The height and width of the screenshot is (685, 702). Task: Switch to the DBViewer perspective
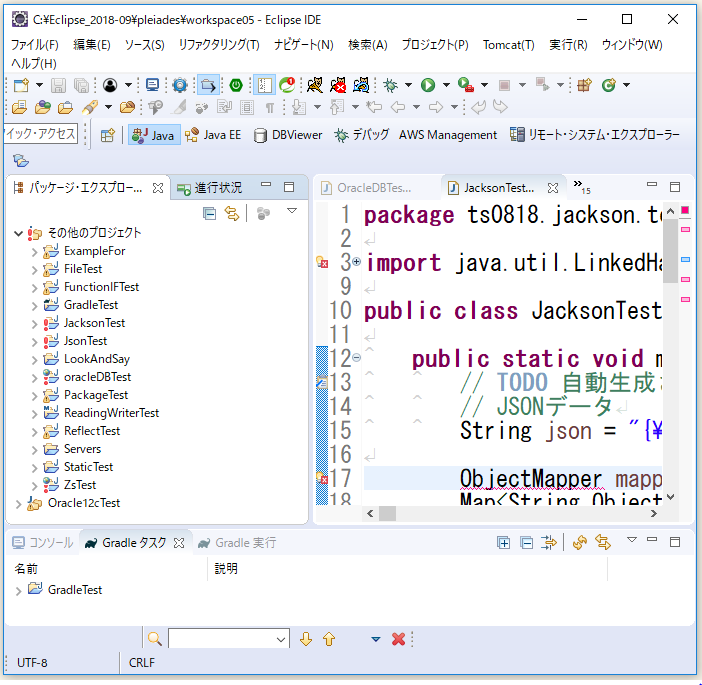[288, 135]
